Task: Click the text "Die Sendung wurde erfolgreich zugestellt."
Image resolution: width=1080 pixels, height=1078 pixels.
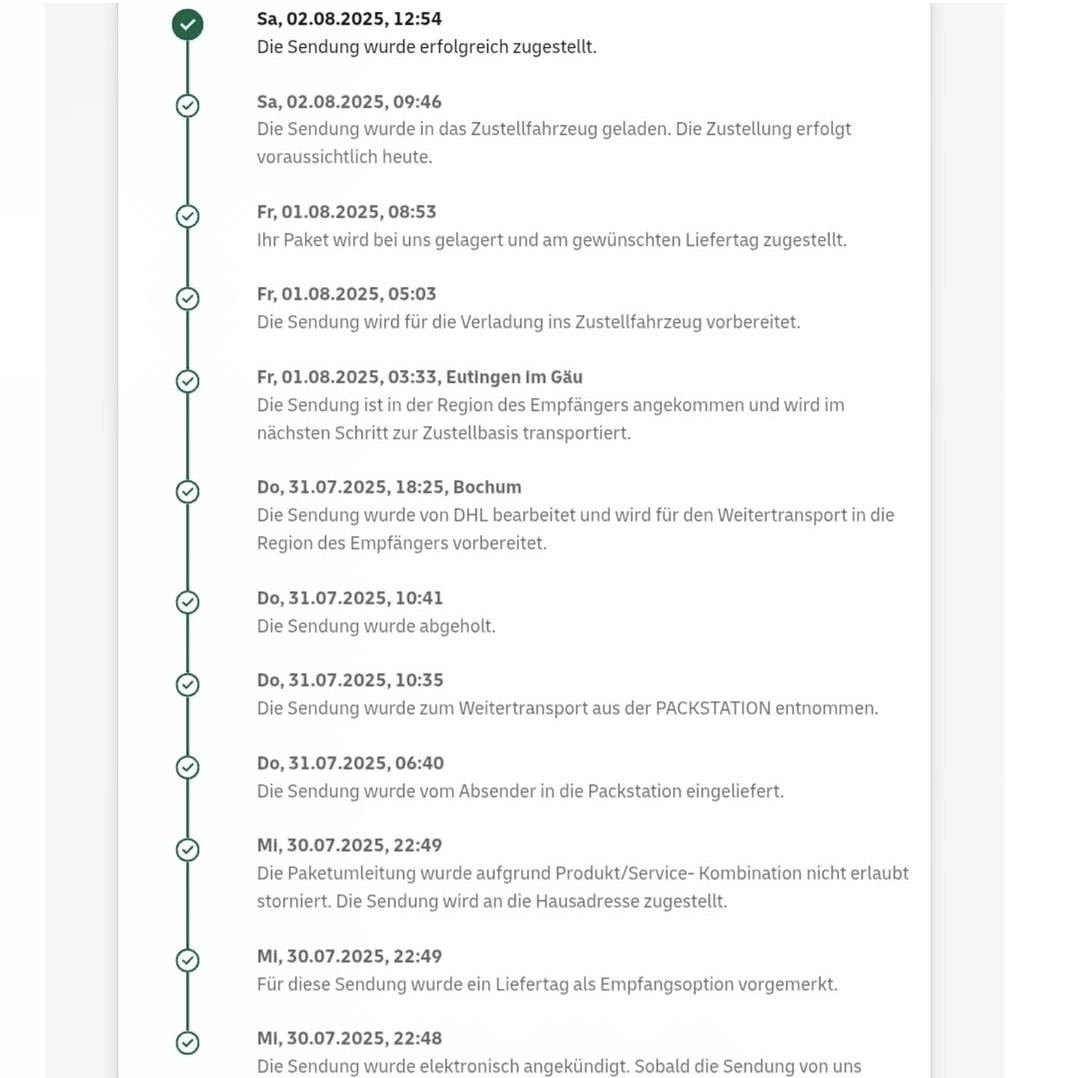Action: [x=426, y=47]
